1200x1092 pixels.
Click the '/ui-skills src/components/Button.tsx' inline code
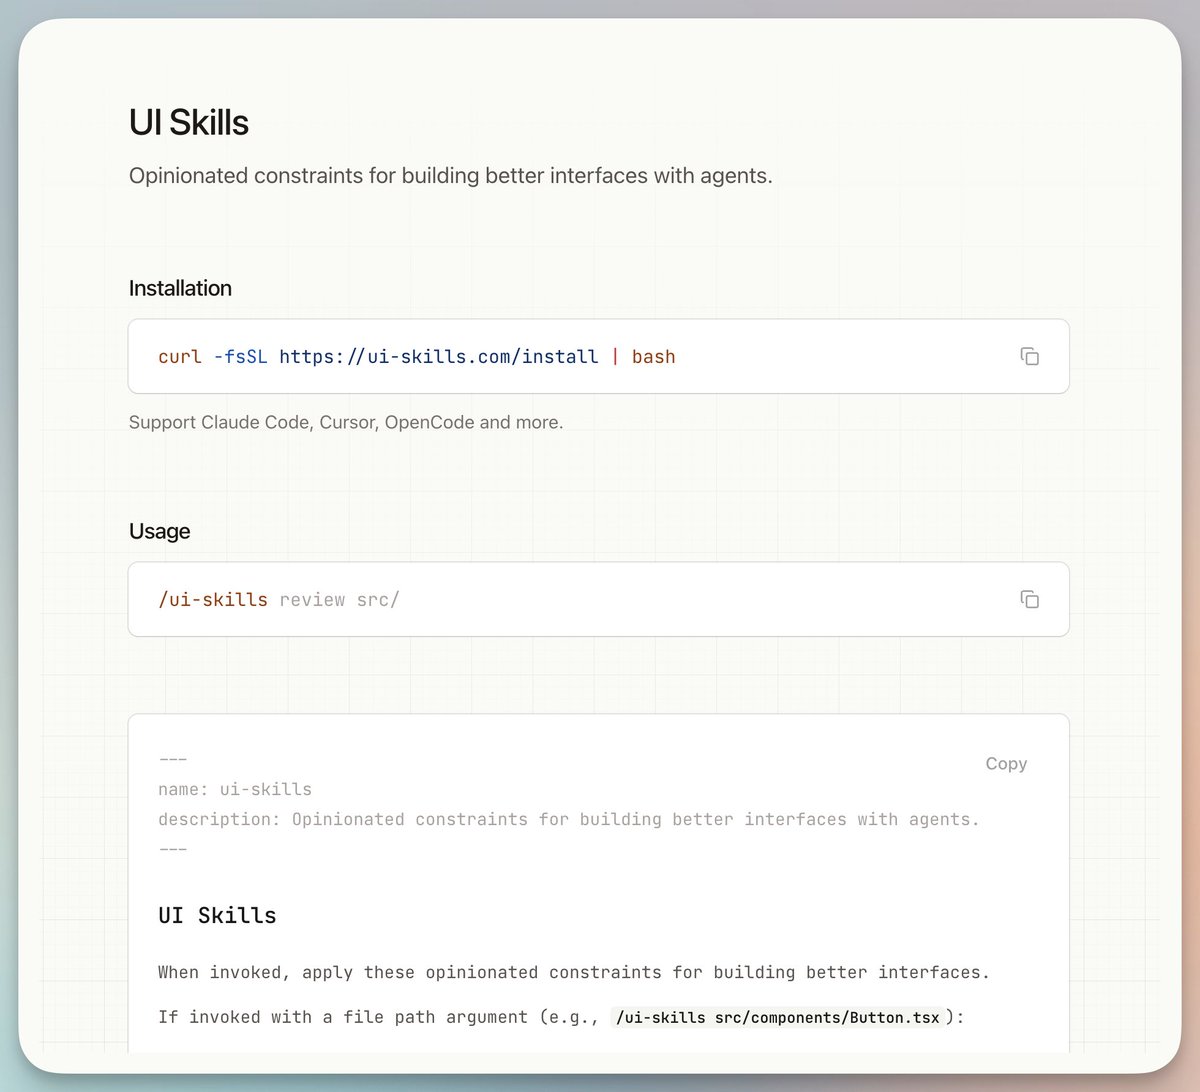pos(778,1017)
